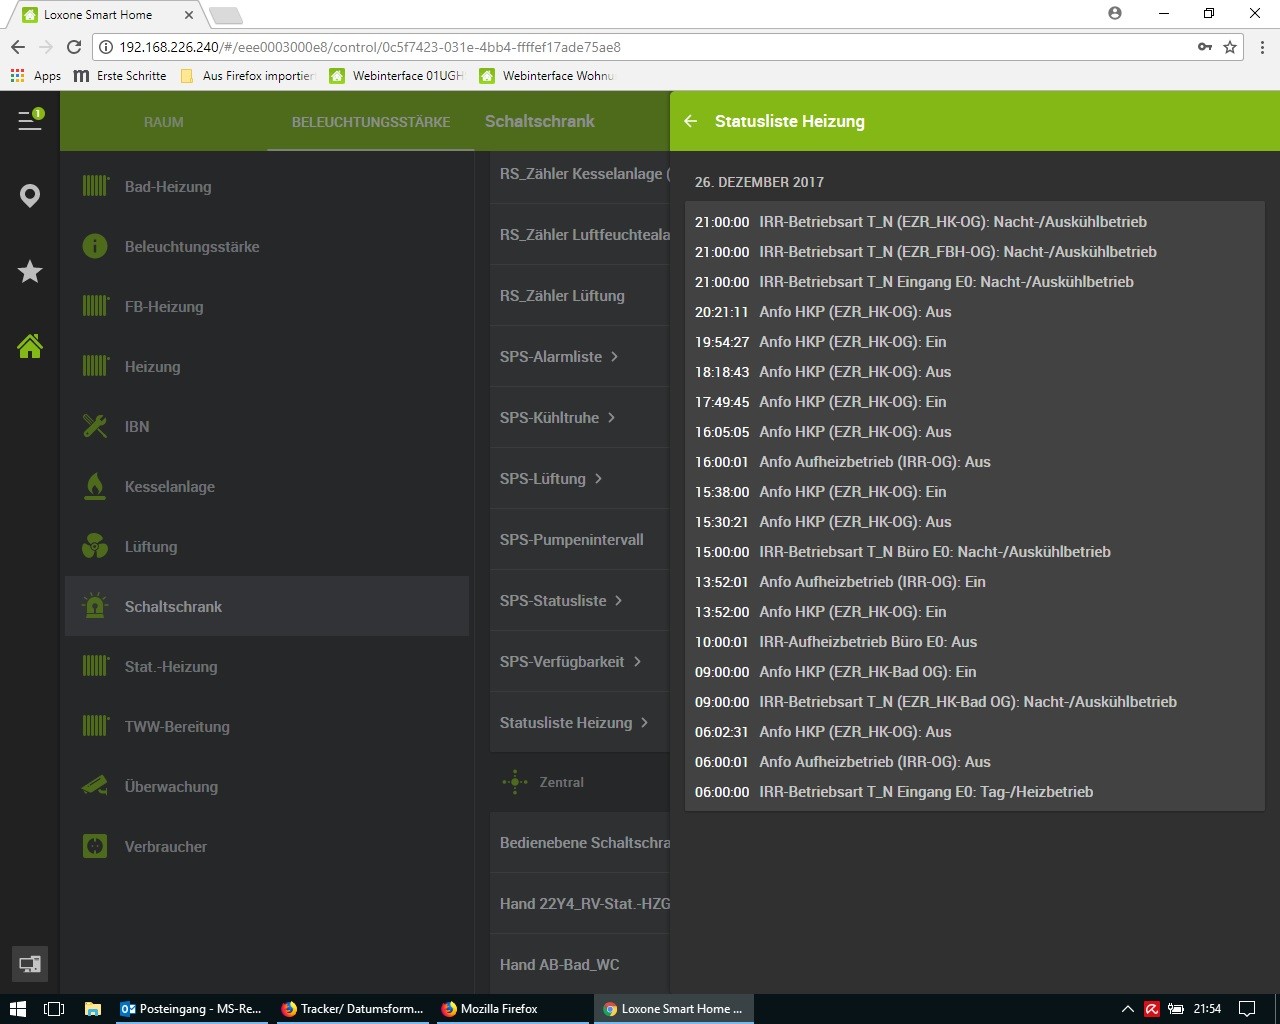The height and width of the screenshot is (1024, 1280).
Task: Open the Windows Start menu
Action: click(x=18, y=1009)
